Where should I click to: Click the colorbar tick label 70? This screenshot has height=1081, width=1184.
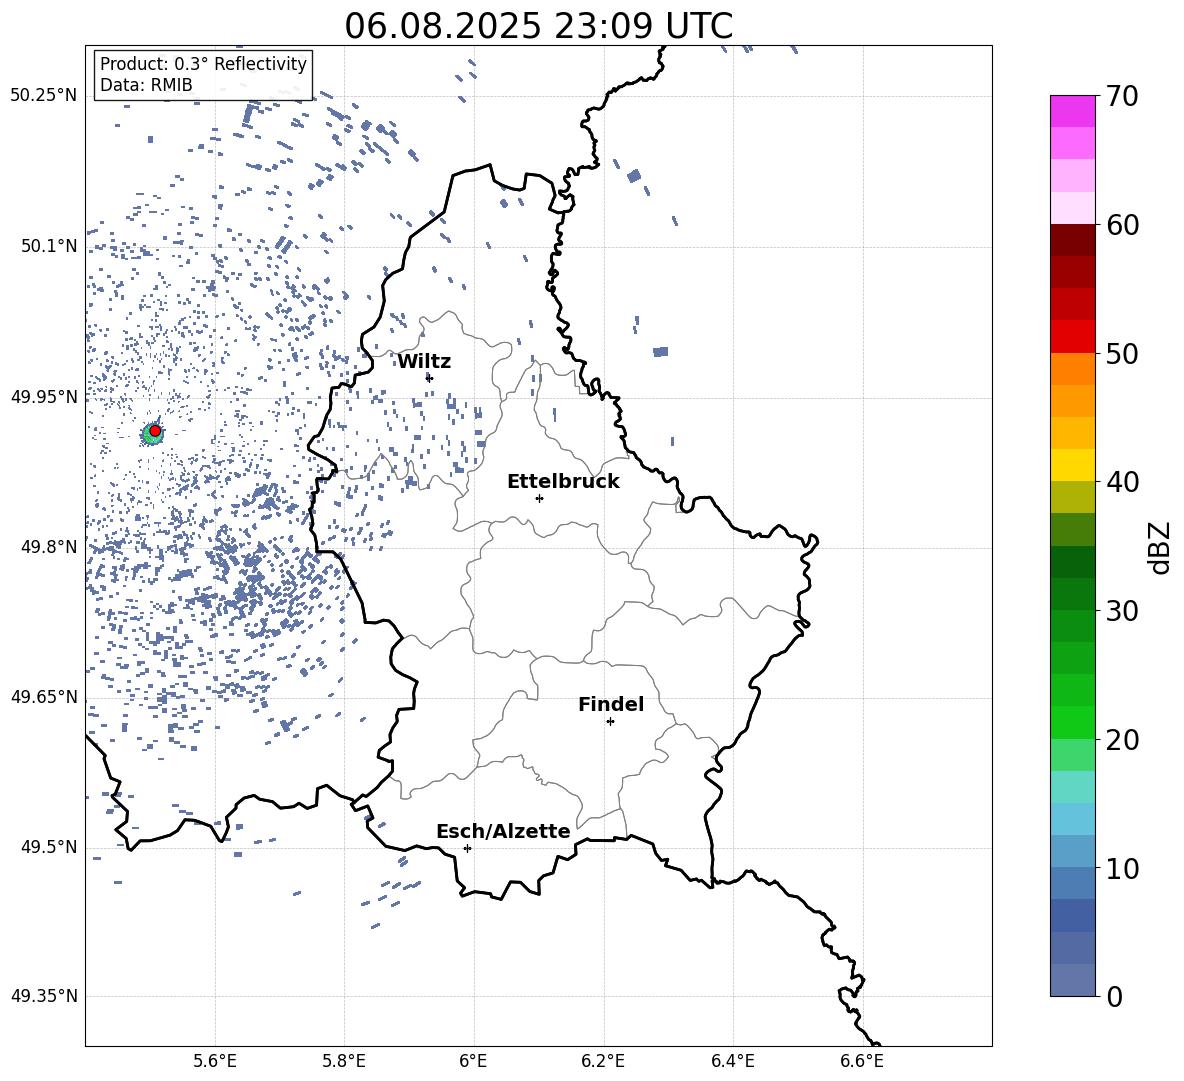1122,97
